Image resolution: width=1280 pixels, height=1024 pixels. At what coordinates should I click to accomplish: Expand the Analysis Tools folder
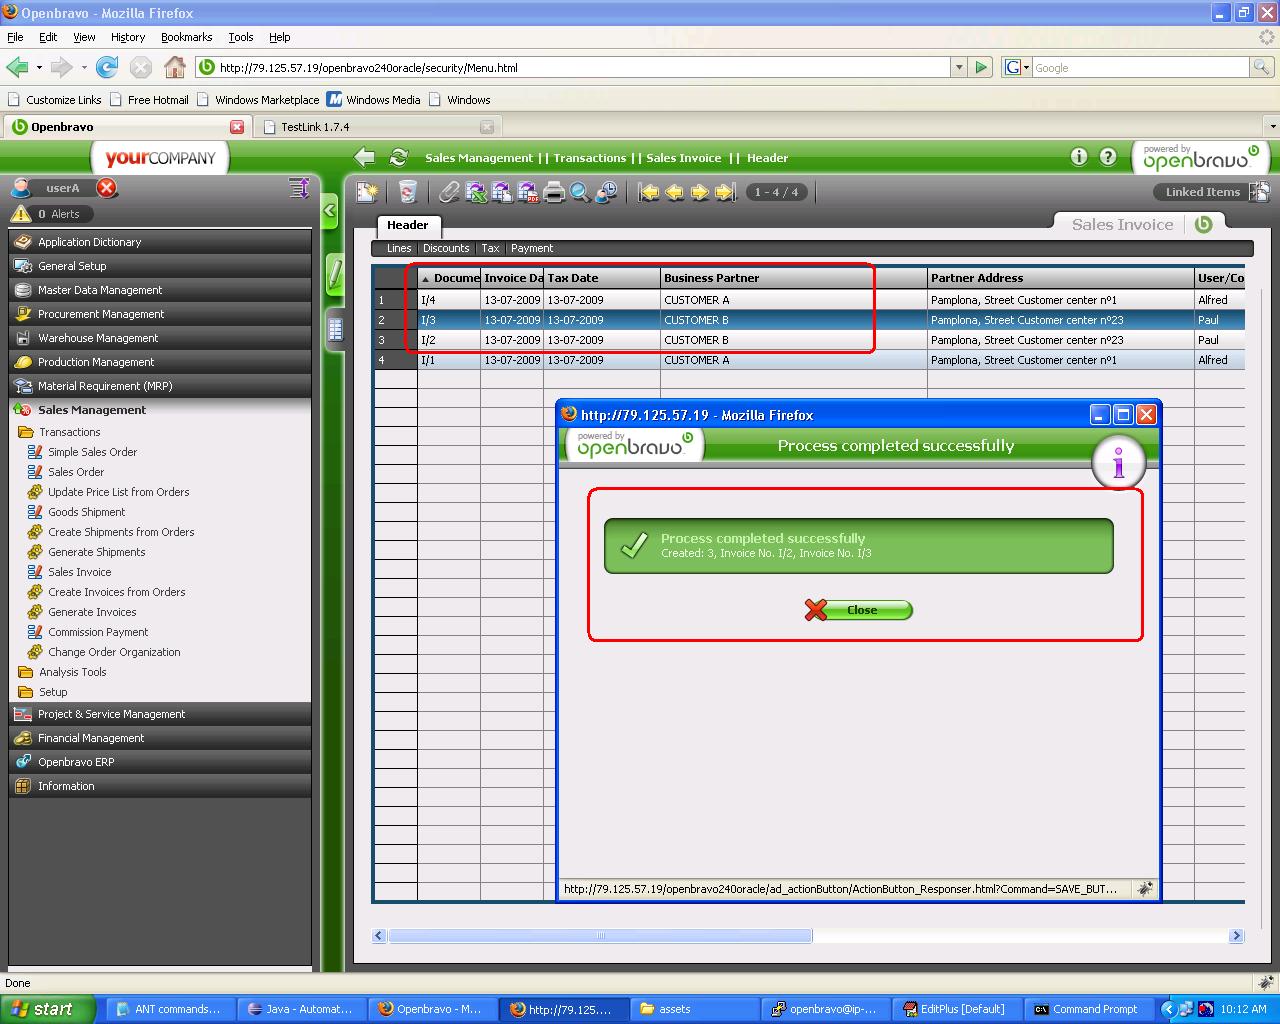coord(72,672)
